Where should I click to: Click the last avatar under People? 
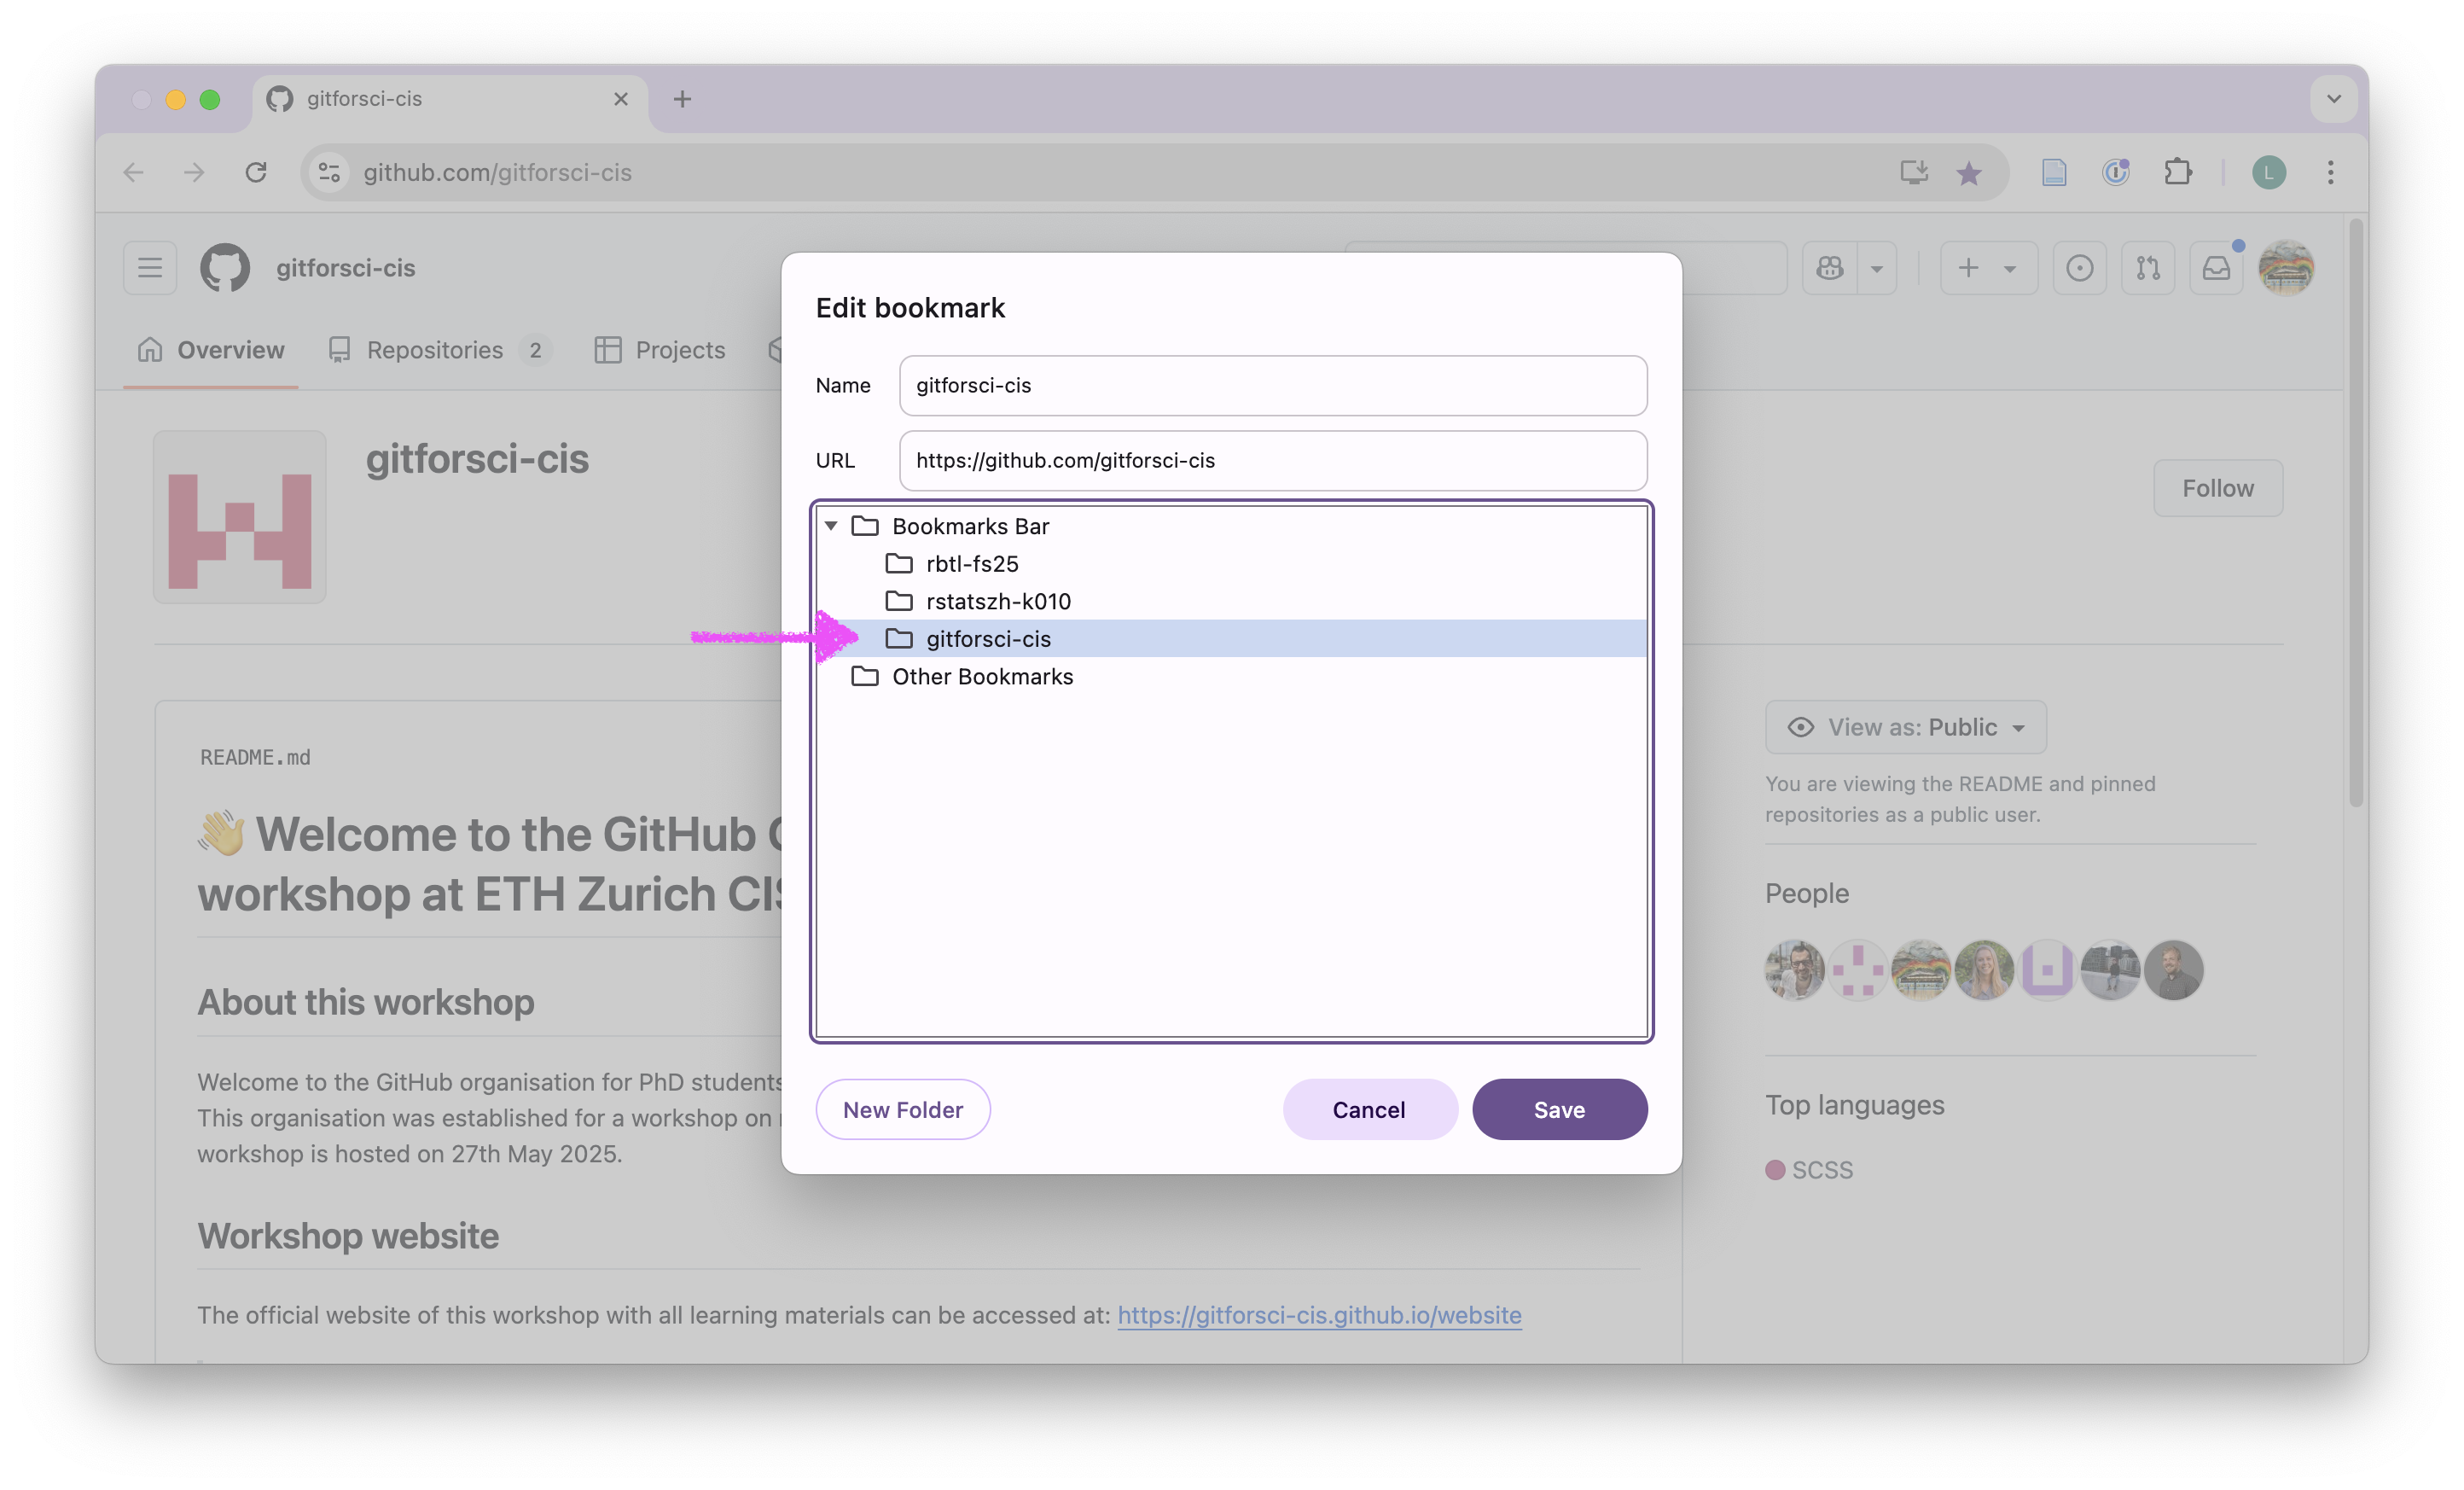click(2174, 970)
